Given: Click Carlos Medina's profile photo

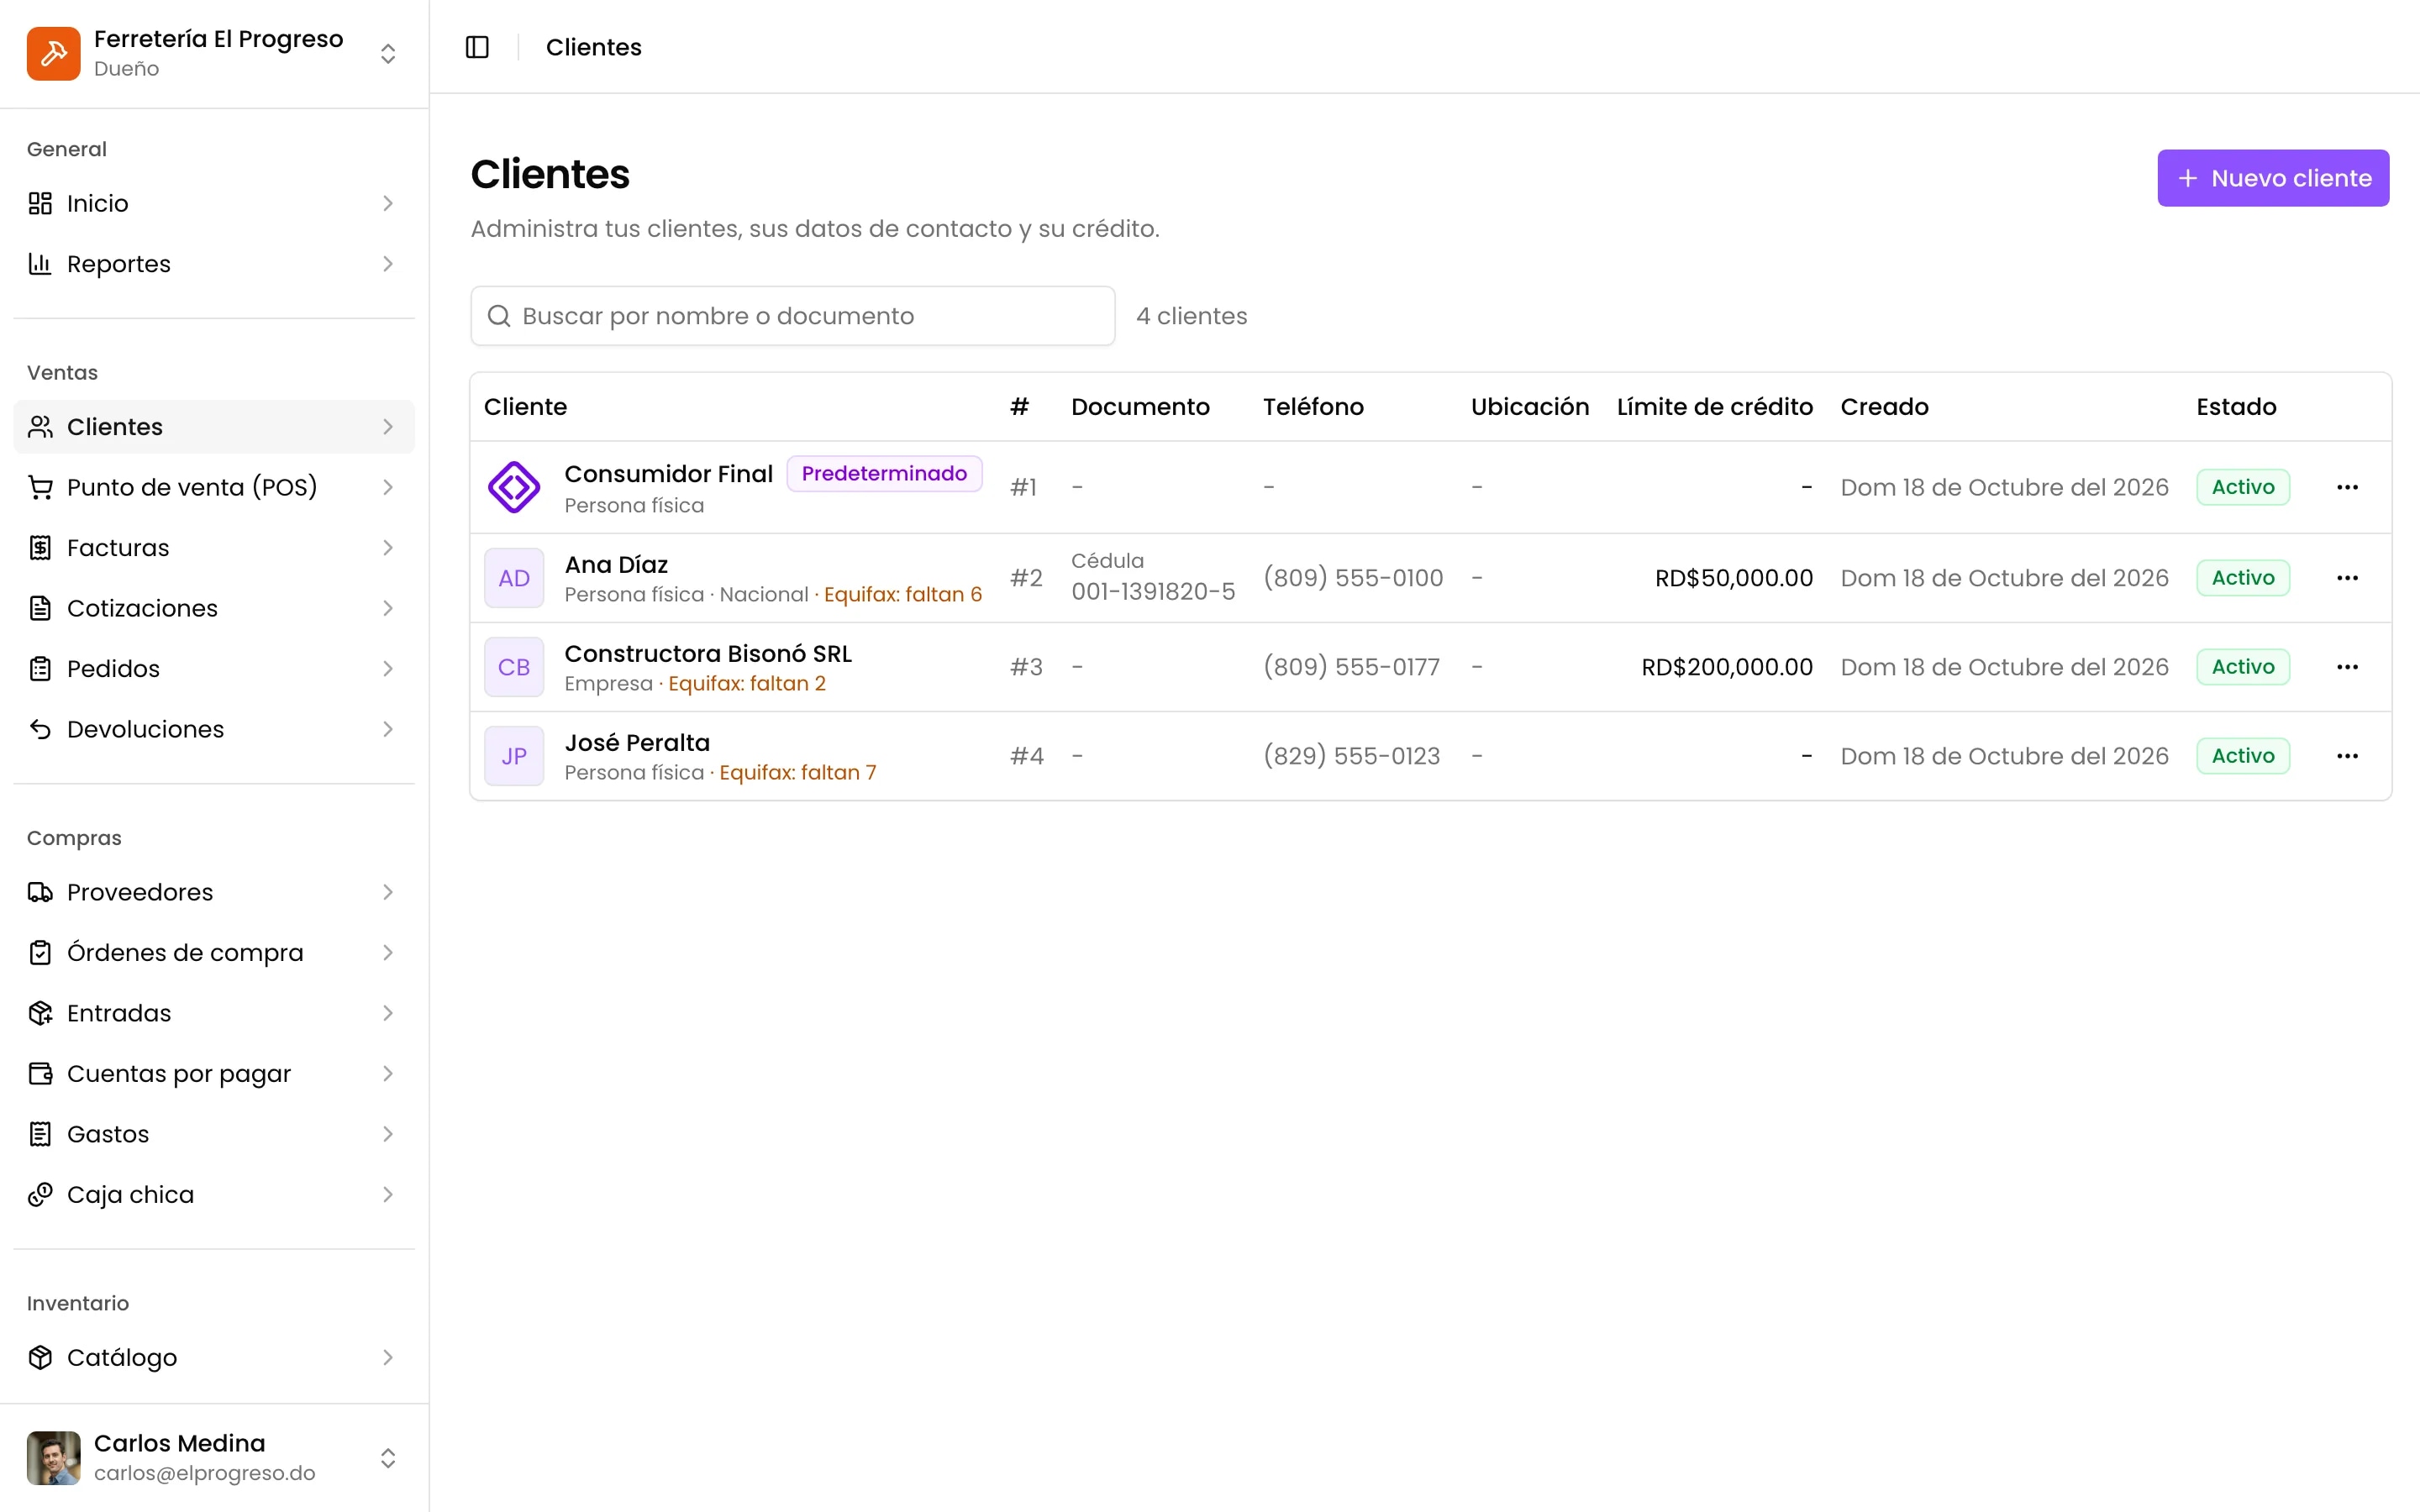Looking at the screenshot, I should (53, 1458).
